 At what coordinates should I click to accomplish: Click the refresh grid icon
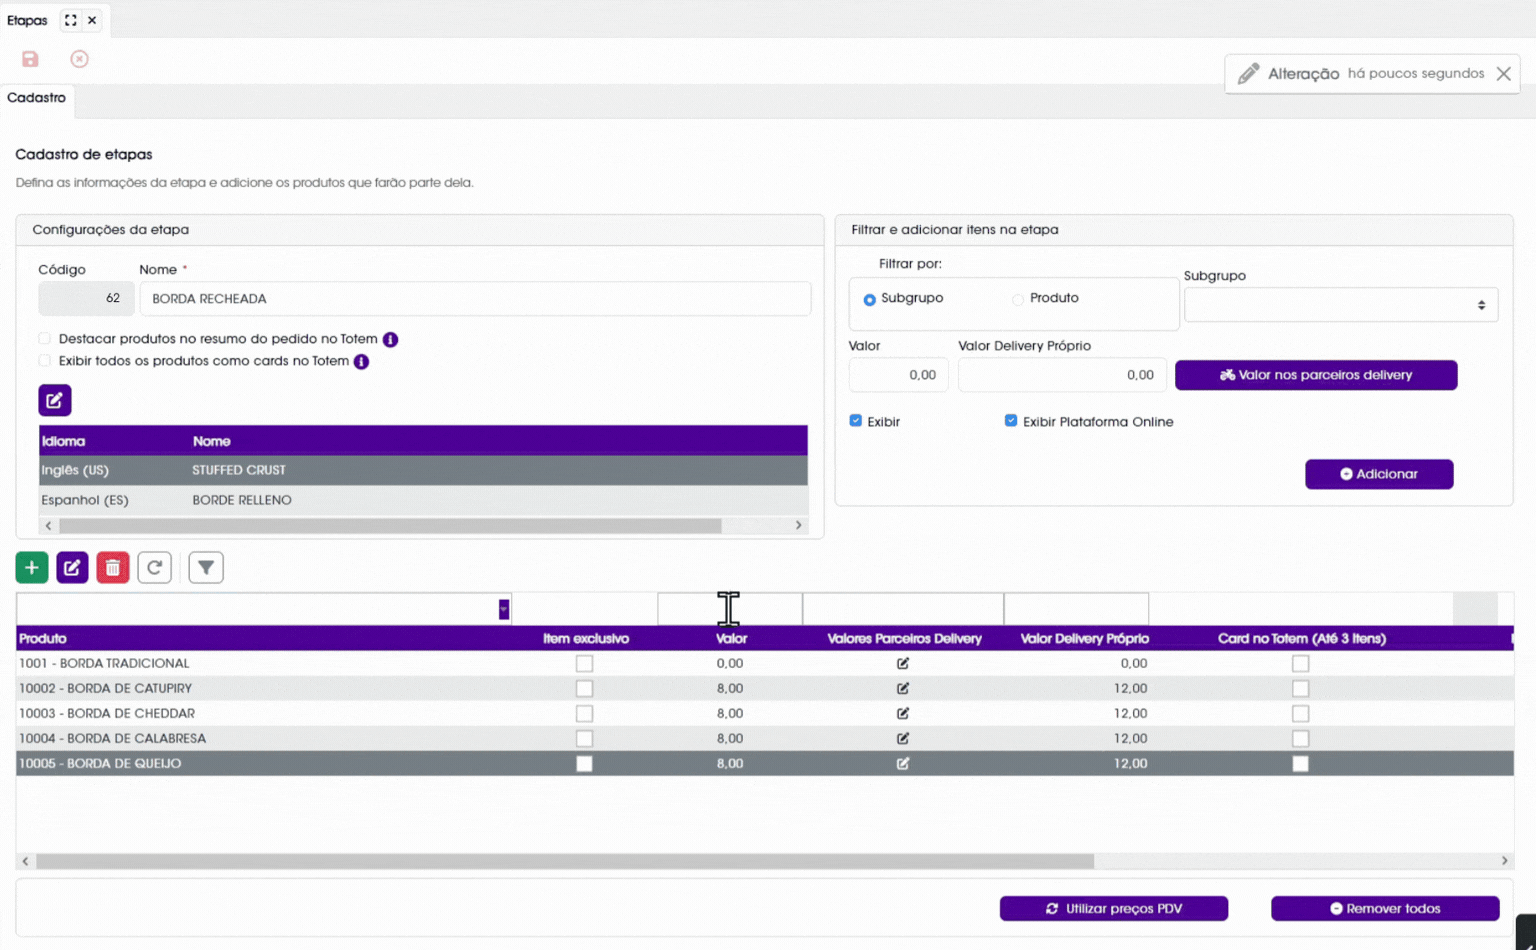[x=155, y=568]
